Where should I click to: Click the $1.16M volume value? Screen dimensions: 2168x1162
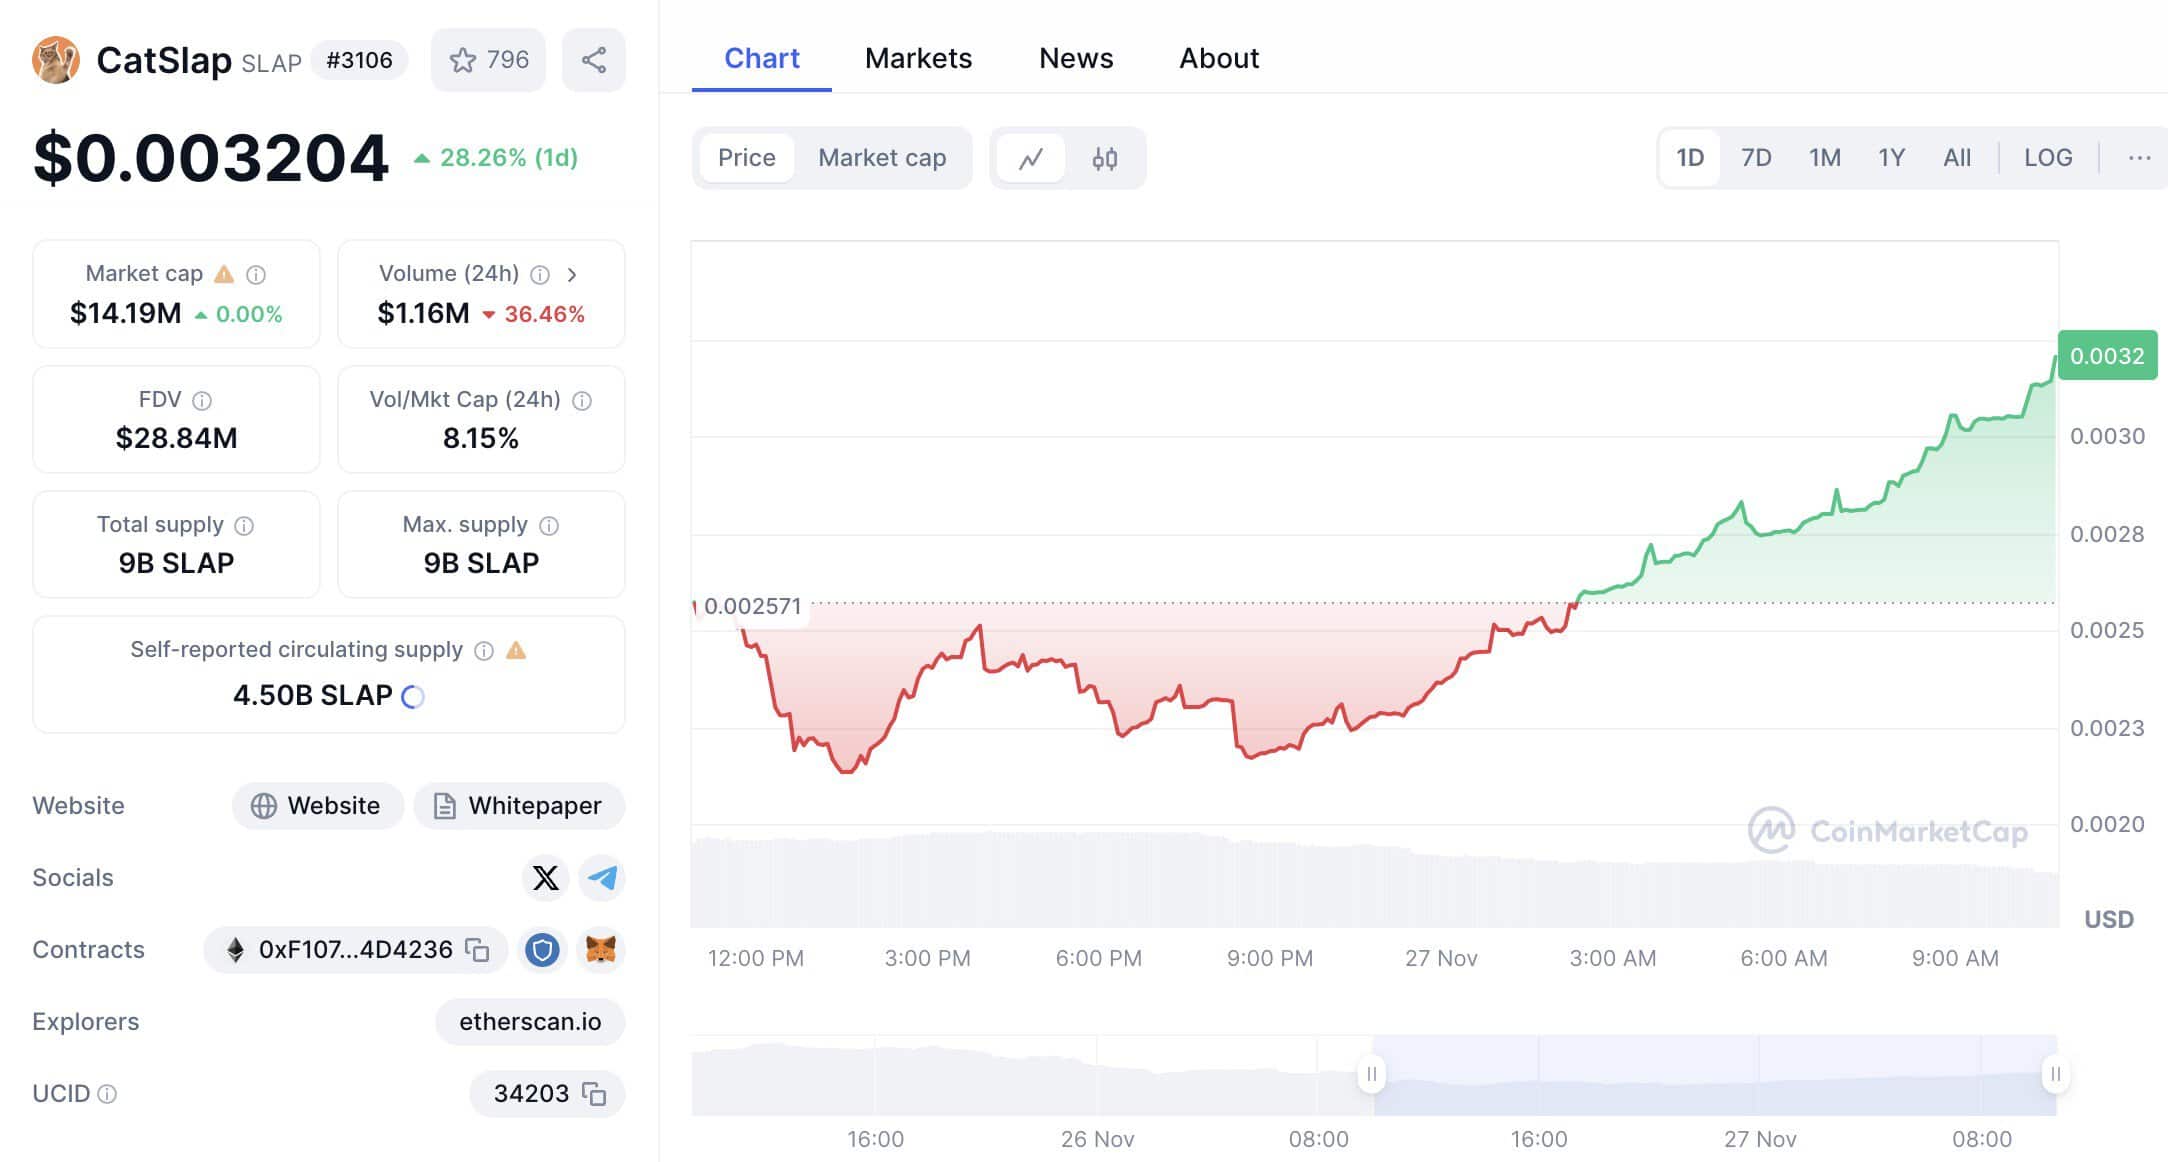tap(423, 314)
